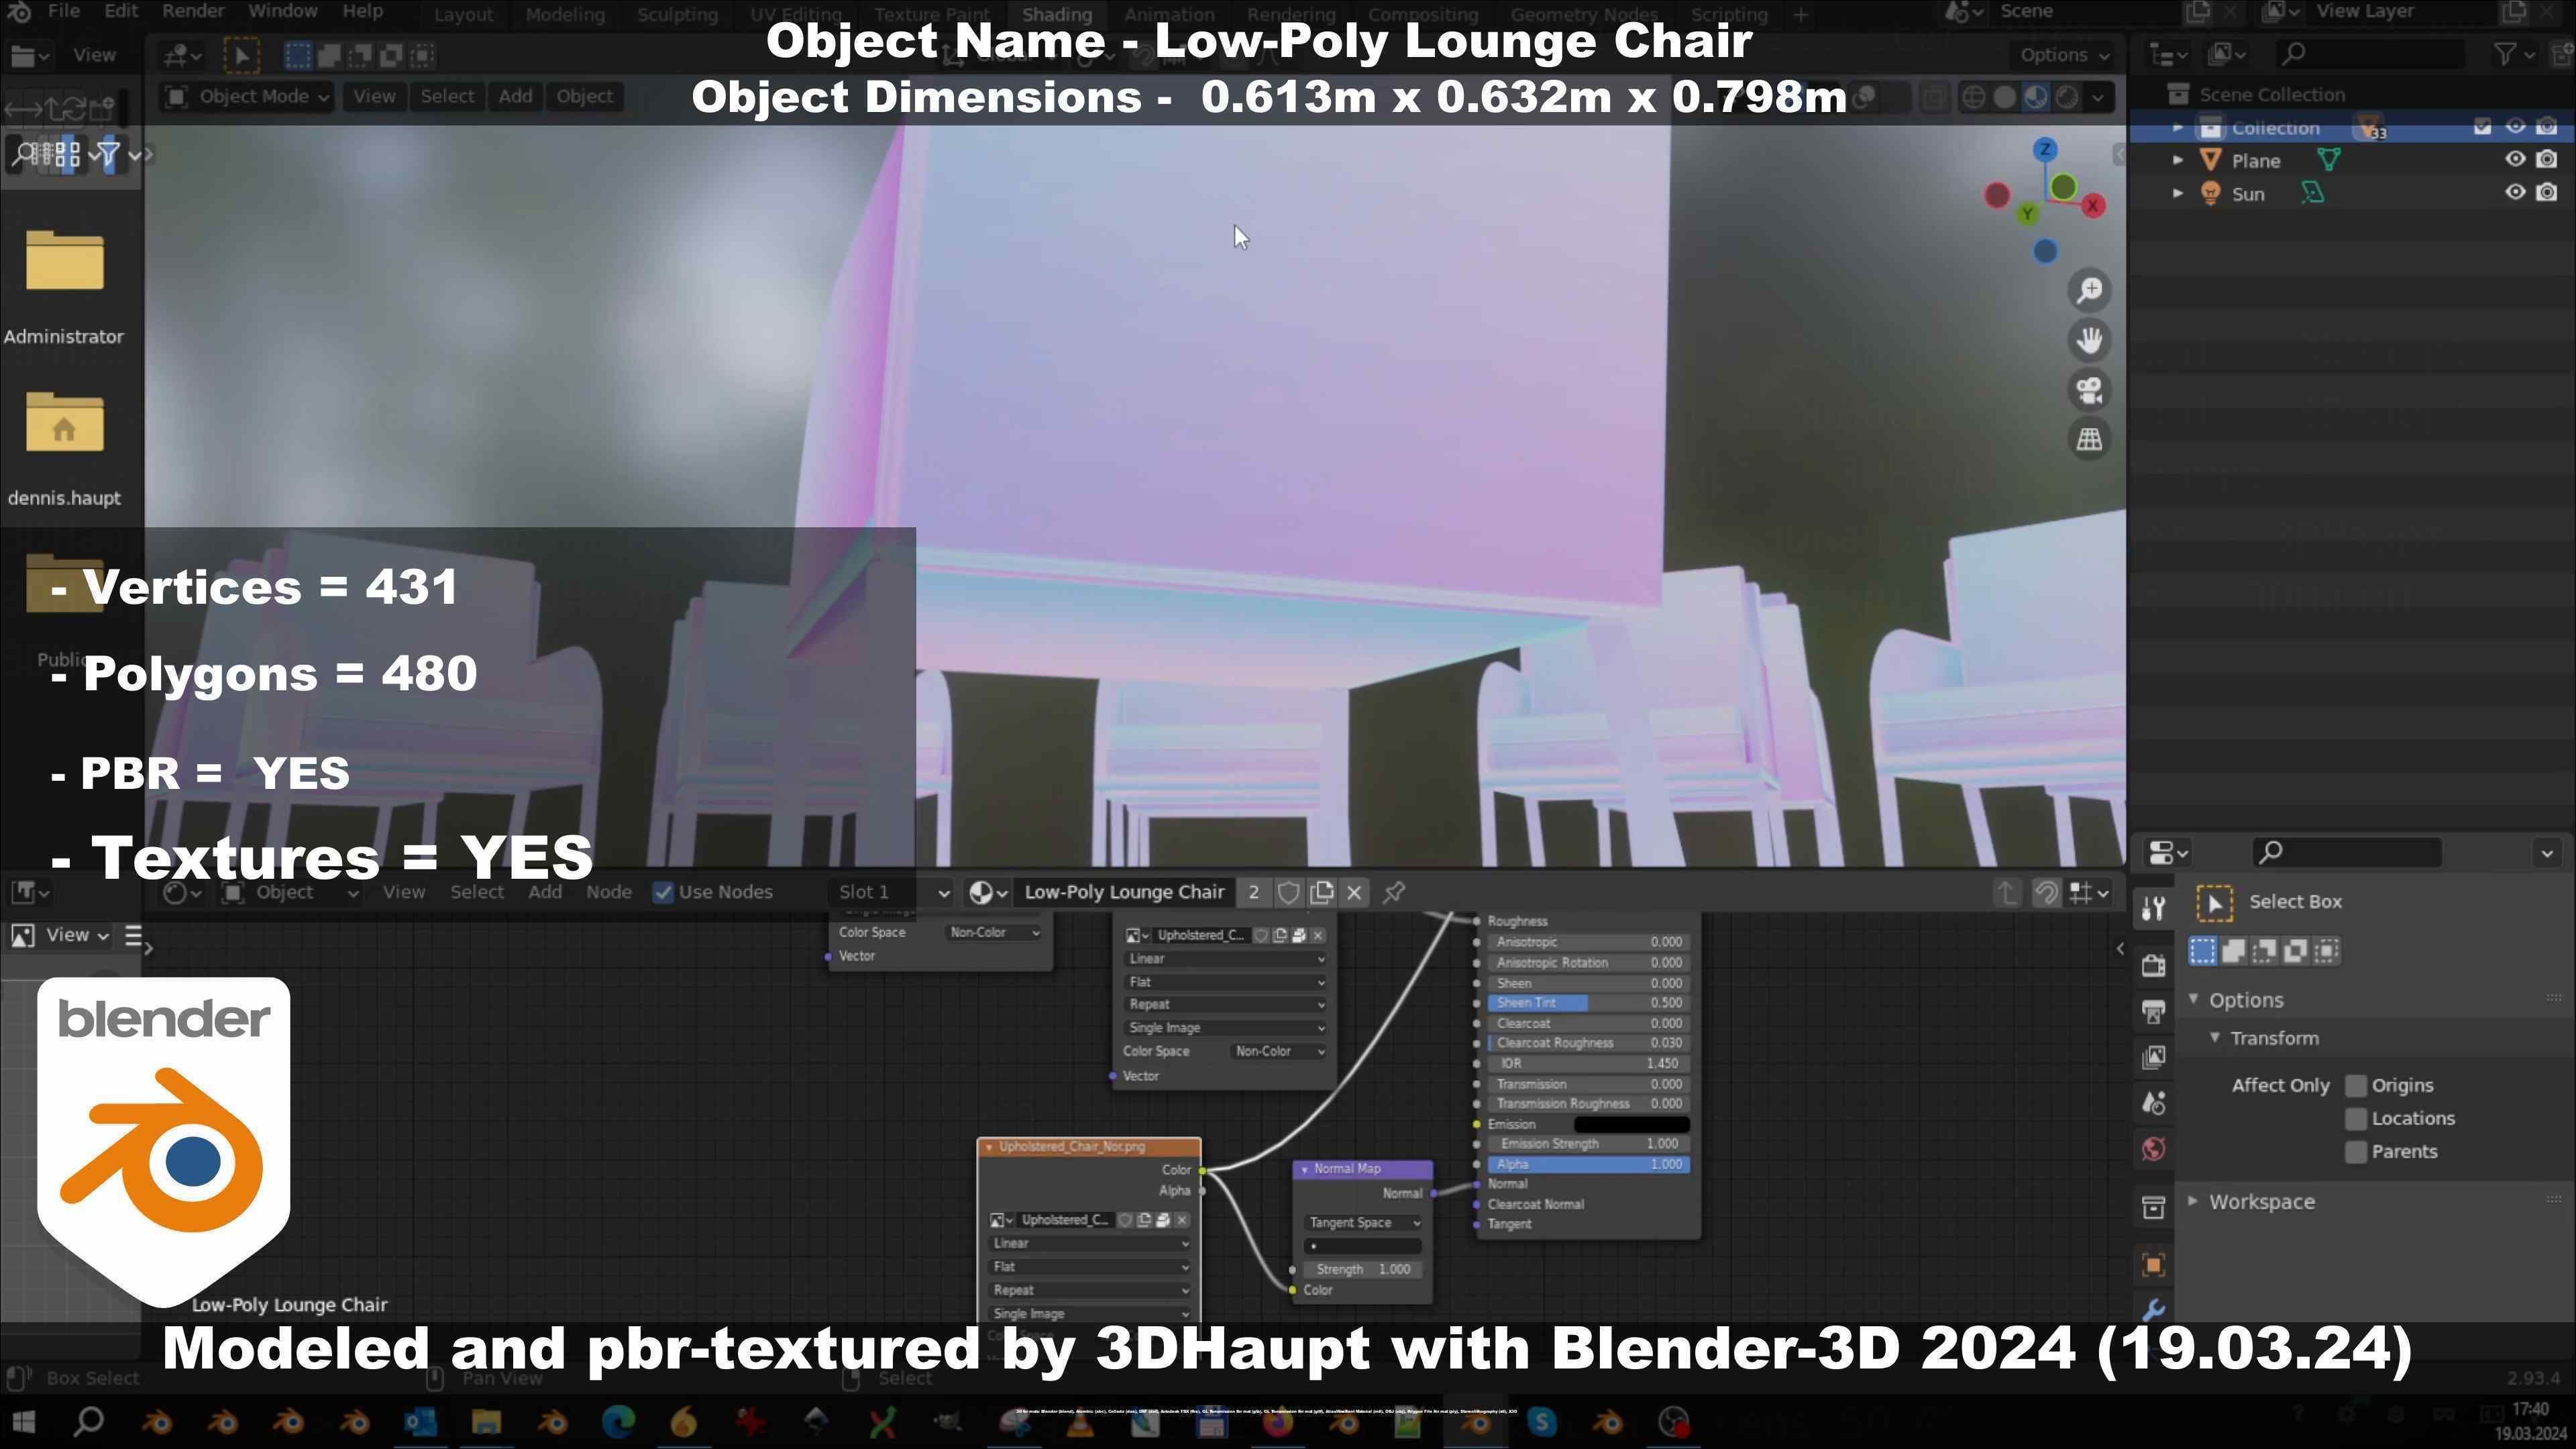Open Microsoft Edge from the taskbar
Screen dimensions: 2576x1449
point(618,1421)
